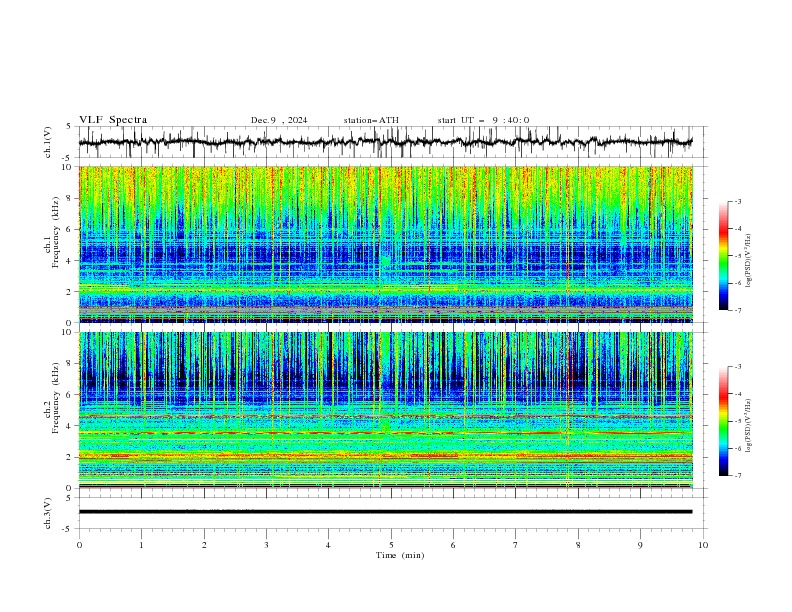Click the "VLF Spectra" title text
Screen dimensions: 792x612
click(x=113, y=120)
